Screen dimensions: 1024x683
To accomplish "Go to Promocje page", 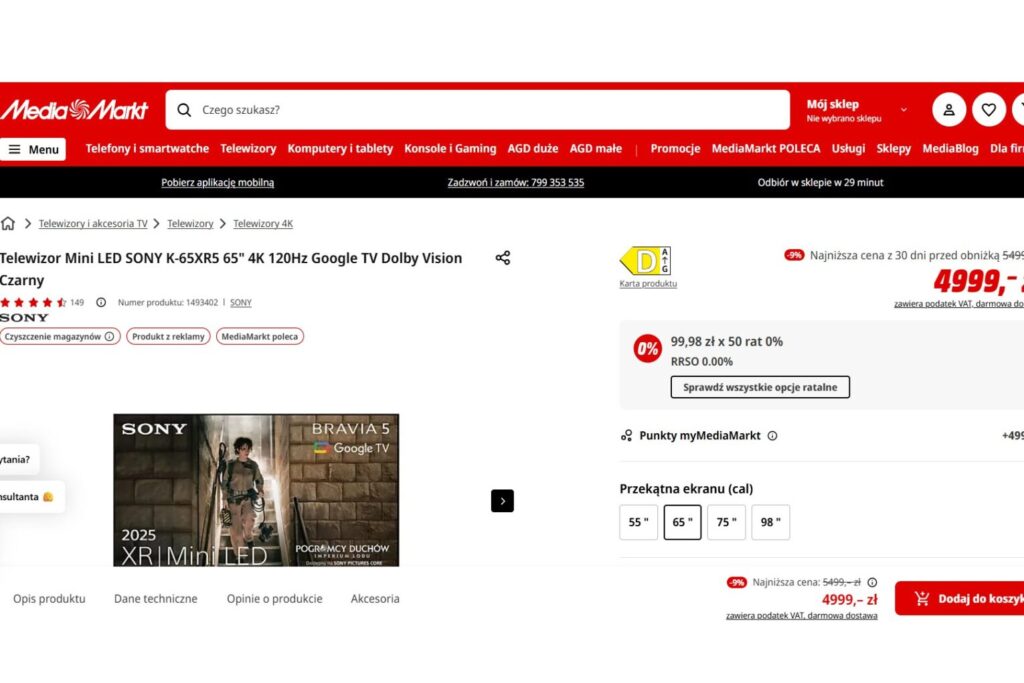I will [x=675, y=149].
